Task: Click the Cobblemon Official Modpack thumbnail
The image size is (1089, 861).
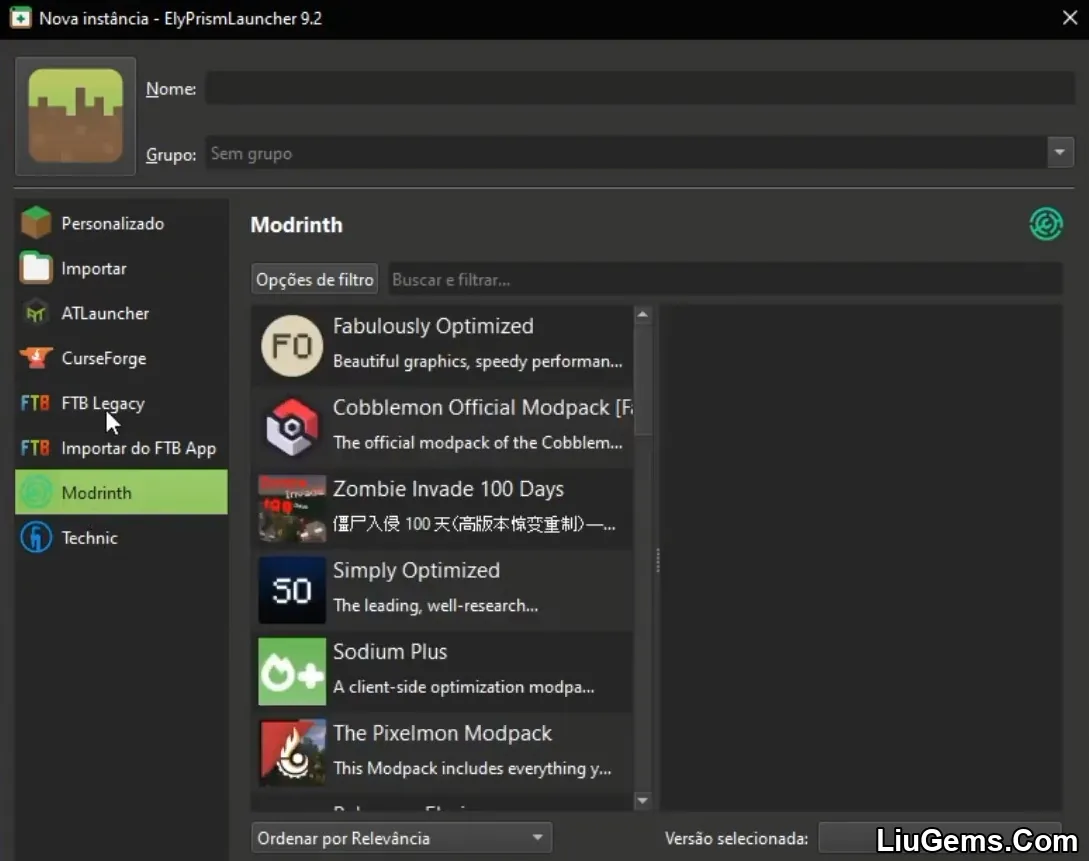Action: (x=292, y=427)
